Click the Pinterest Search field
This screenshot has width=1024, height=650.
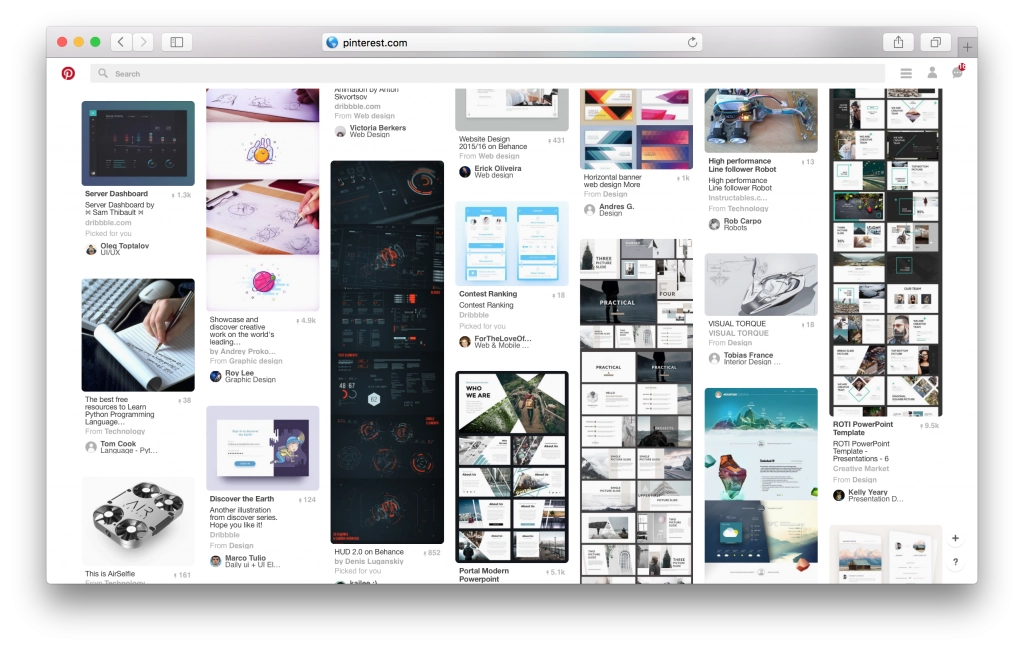pyautogui.click(x=487, y=73)
